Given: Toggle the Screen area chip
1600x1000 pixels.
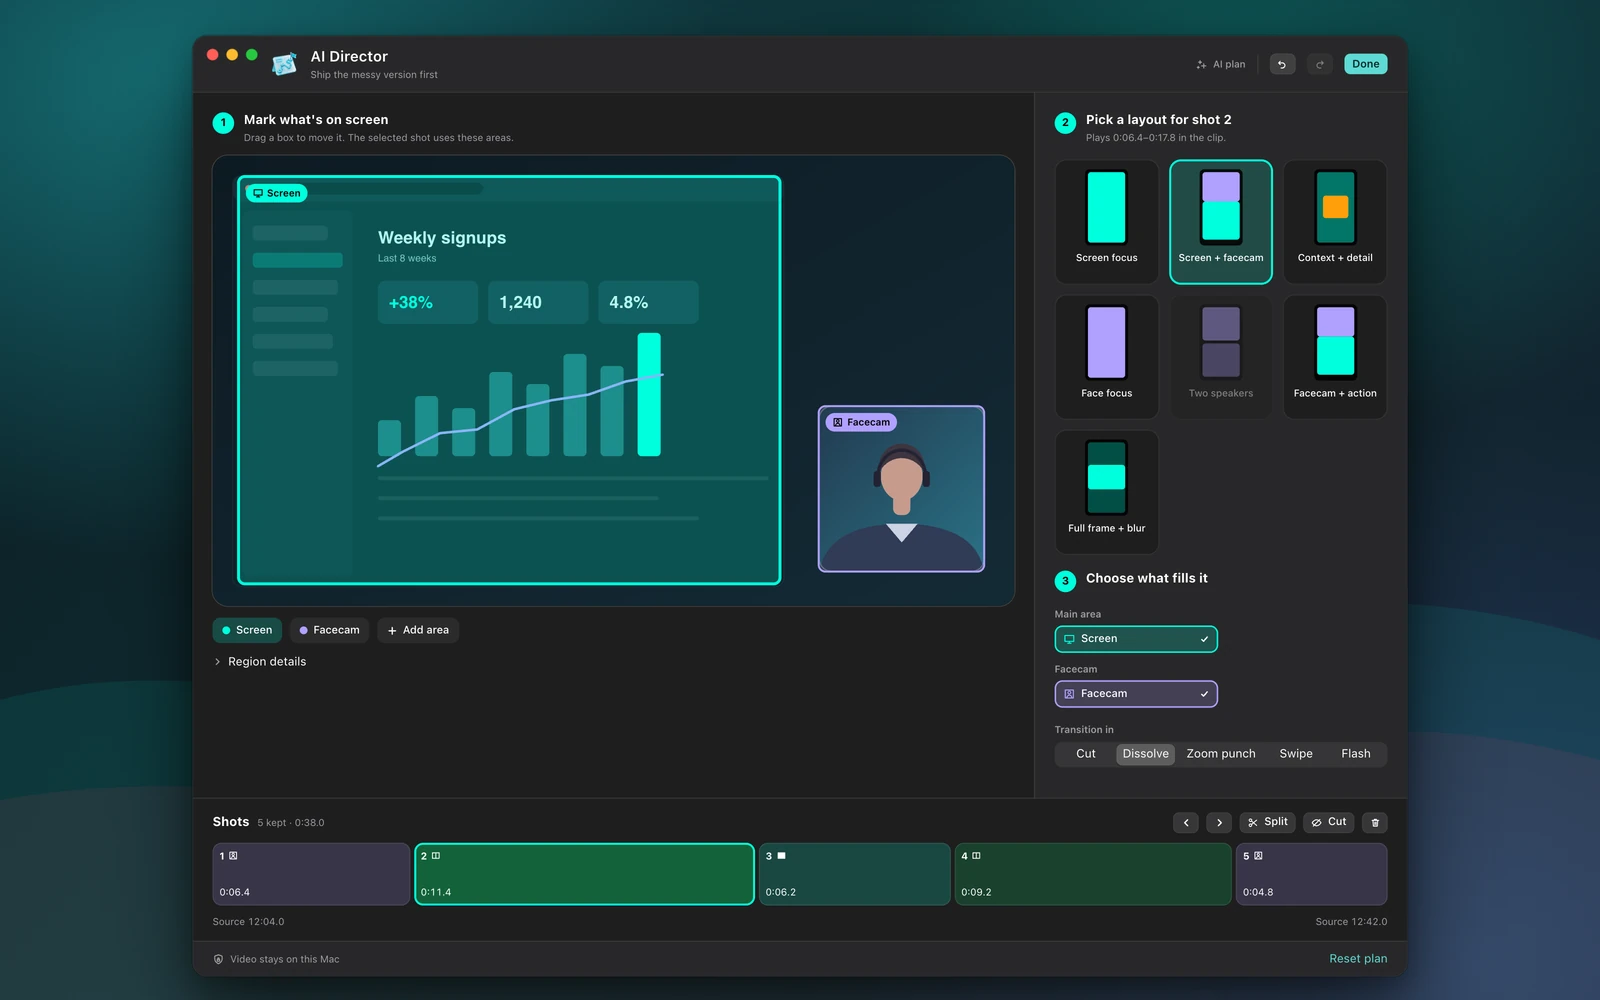Looking at the screenshot, I should [247, 630].
